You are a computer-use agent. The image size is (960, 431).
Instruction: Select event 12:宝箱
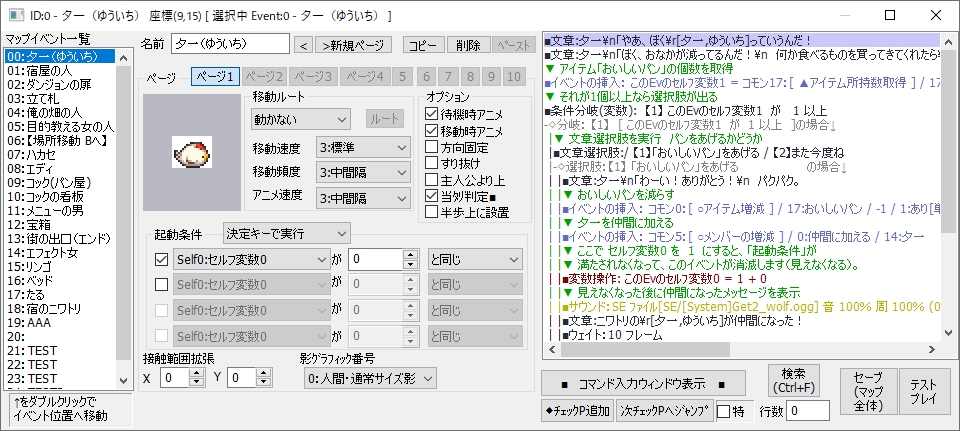[60, 225]
